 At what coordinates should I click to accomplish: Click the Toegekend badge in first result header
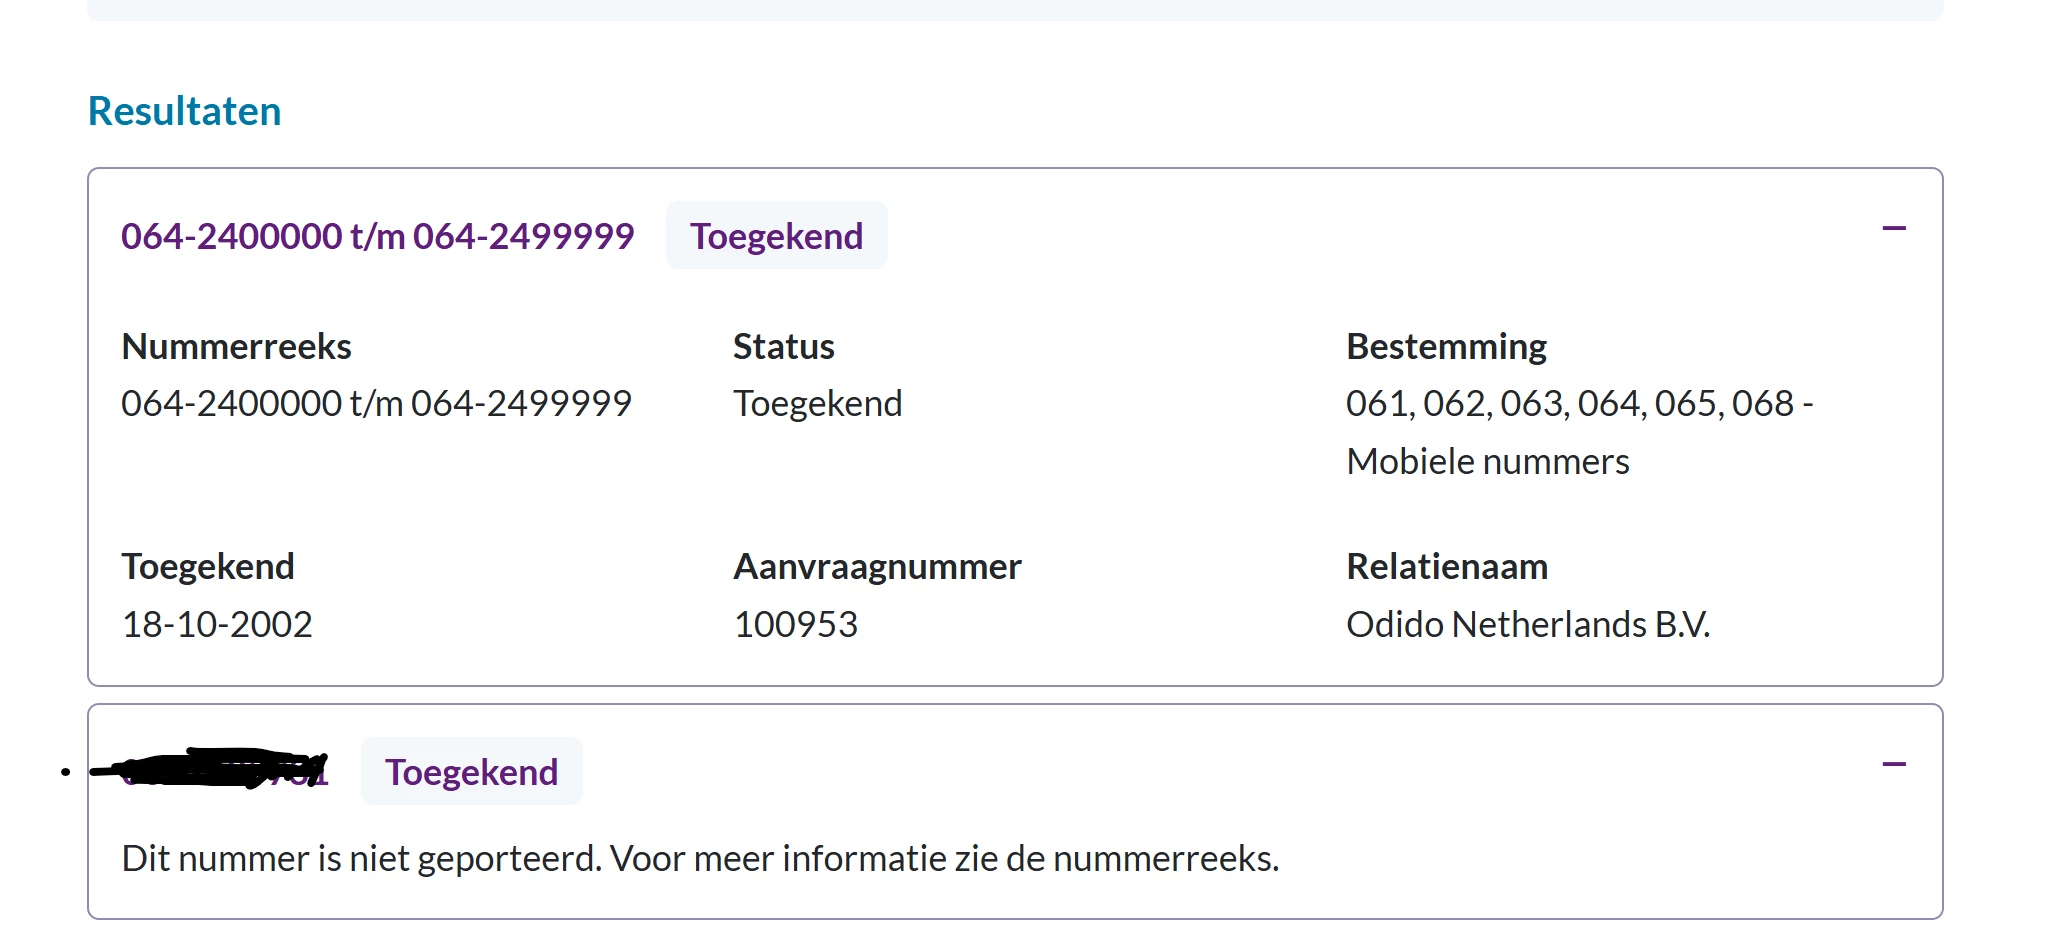click(x=776, y=236)
